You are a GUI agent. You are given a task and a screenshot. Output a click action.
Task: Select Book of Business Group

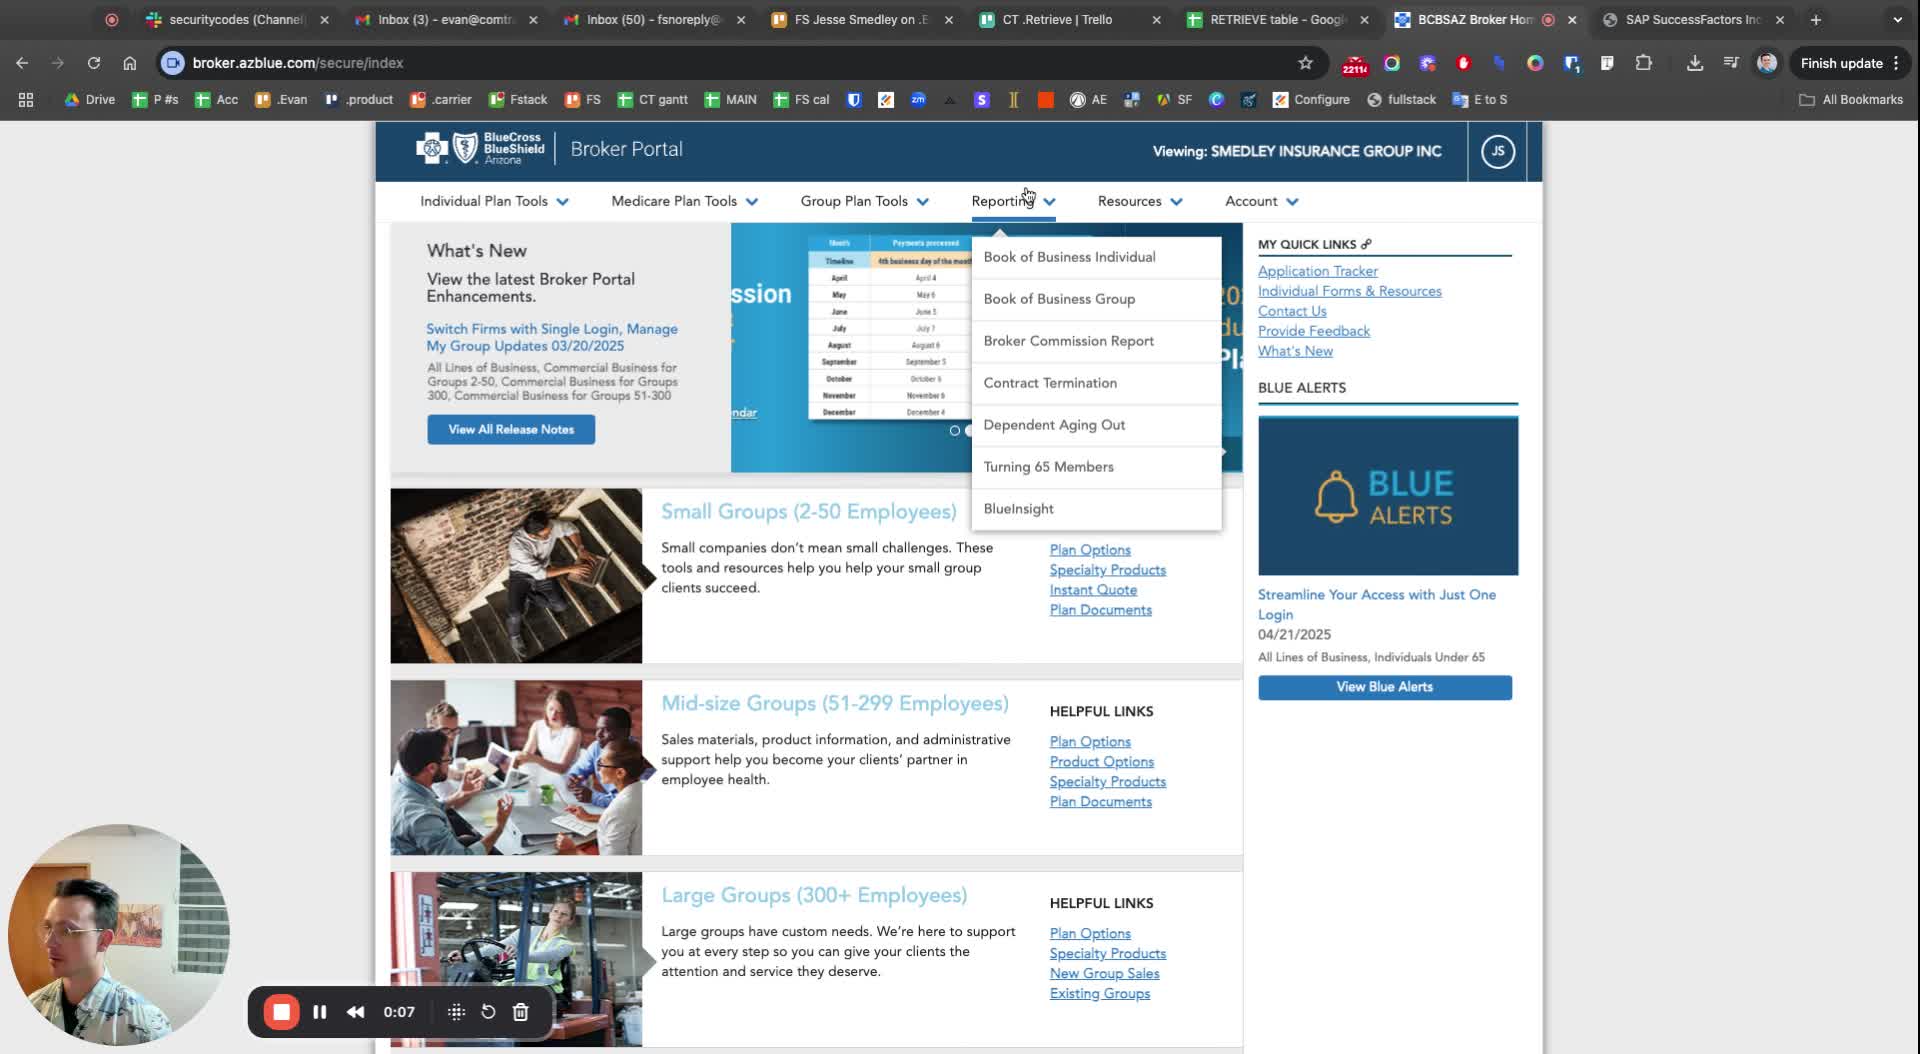pyautogui.click(x=1096, y=299)
